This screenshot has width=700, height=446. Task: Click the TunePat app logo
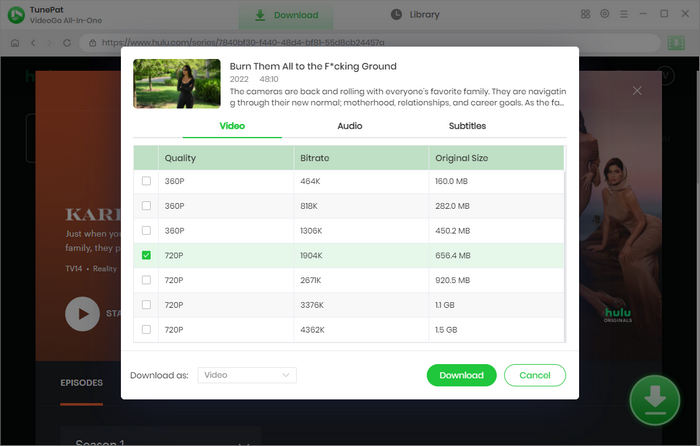click(17, 15)
